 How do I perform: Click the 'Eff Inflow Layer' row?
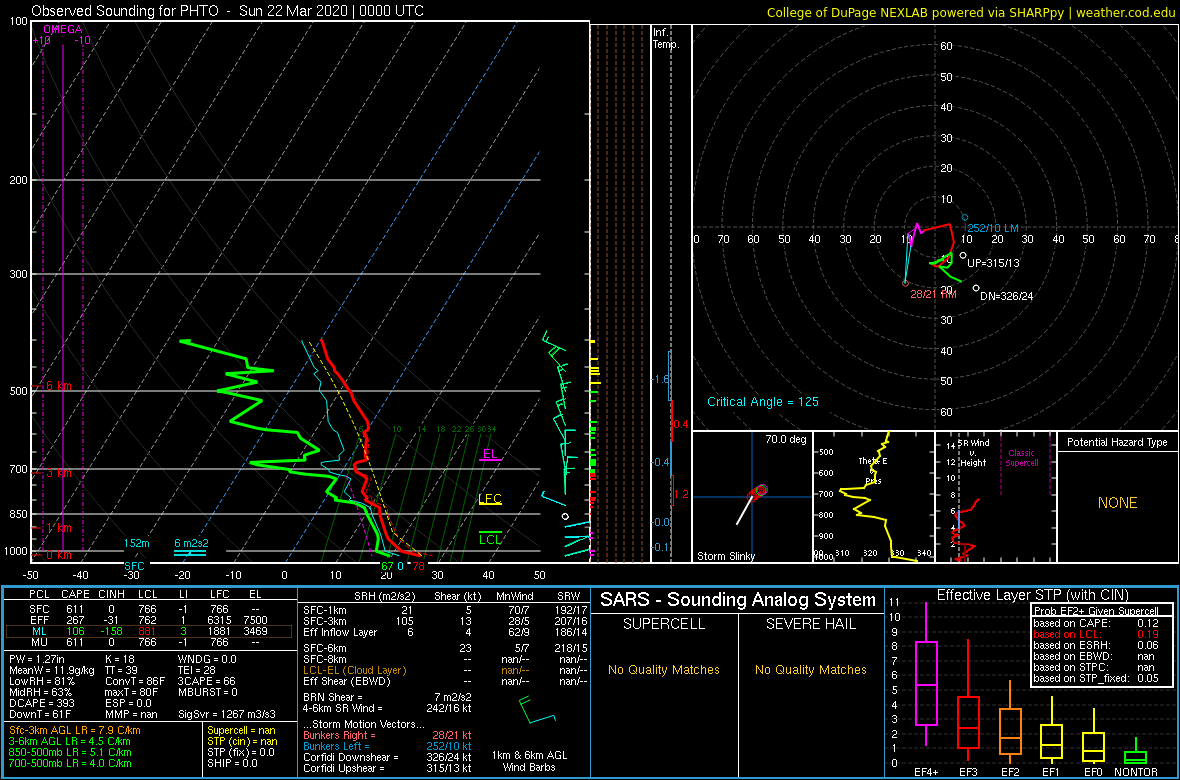(444, 630)
